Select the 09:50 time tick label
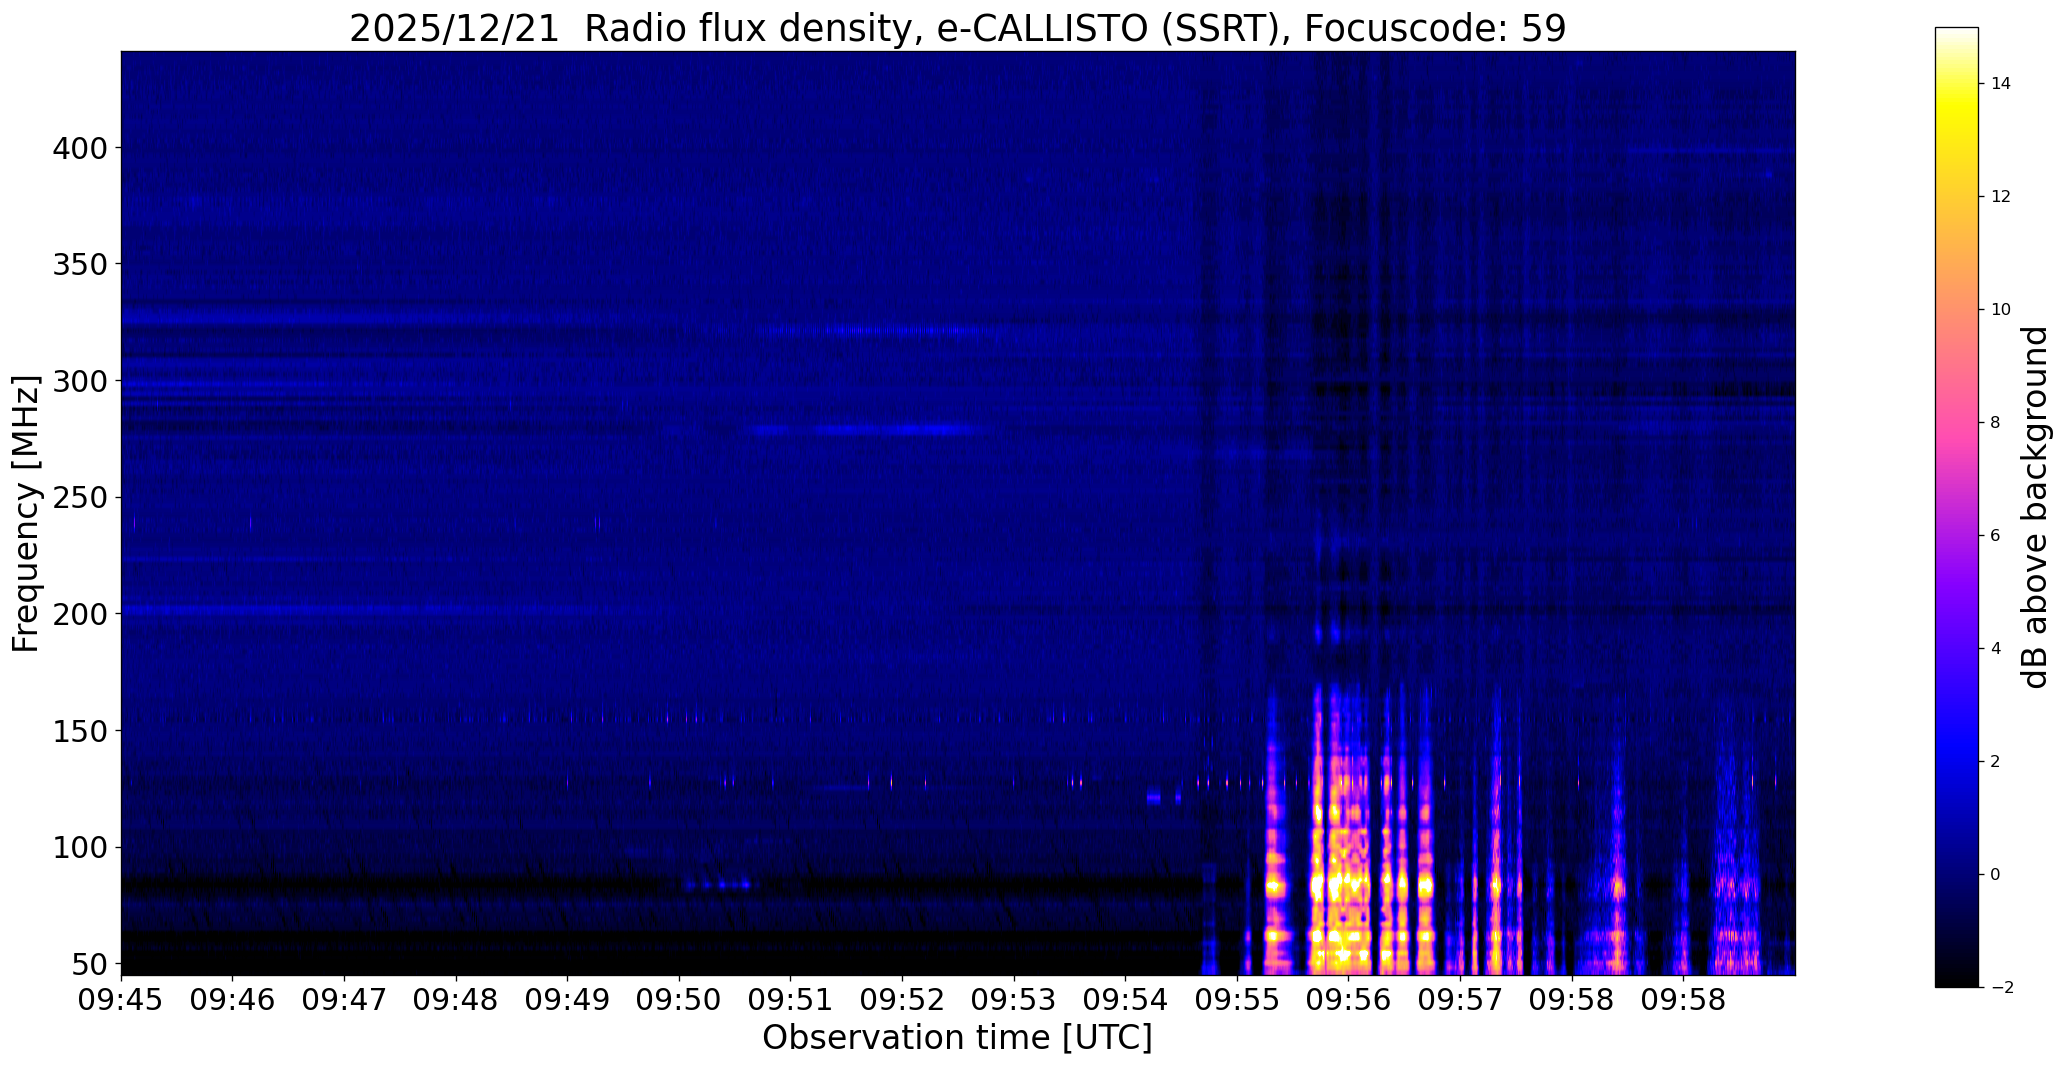 point(679,999)
